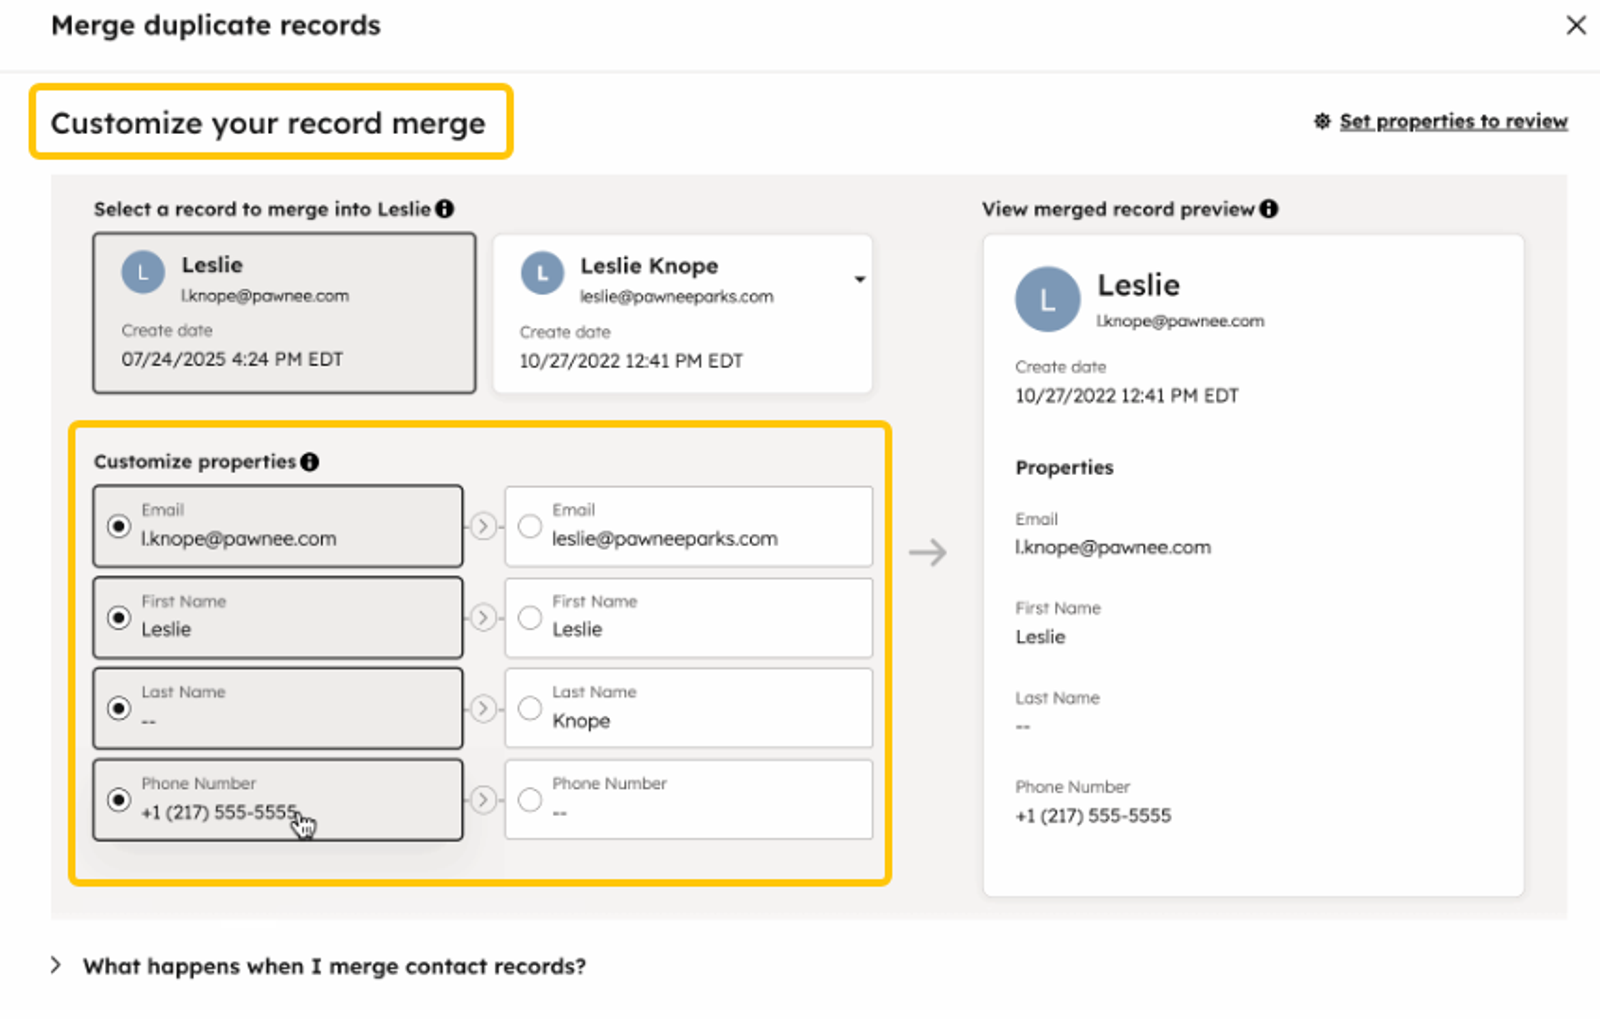Select empty Last Name radio option
This screenshot has width=1600, height=1019.
pyautogui.click(x=119, y=708)
